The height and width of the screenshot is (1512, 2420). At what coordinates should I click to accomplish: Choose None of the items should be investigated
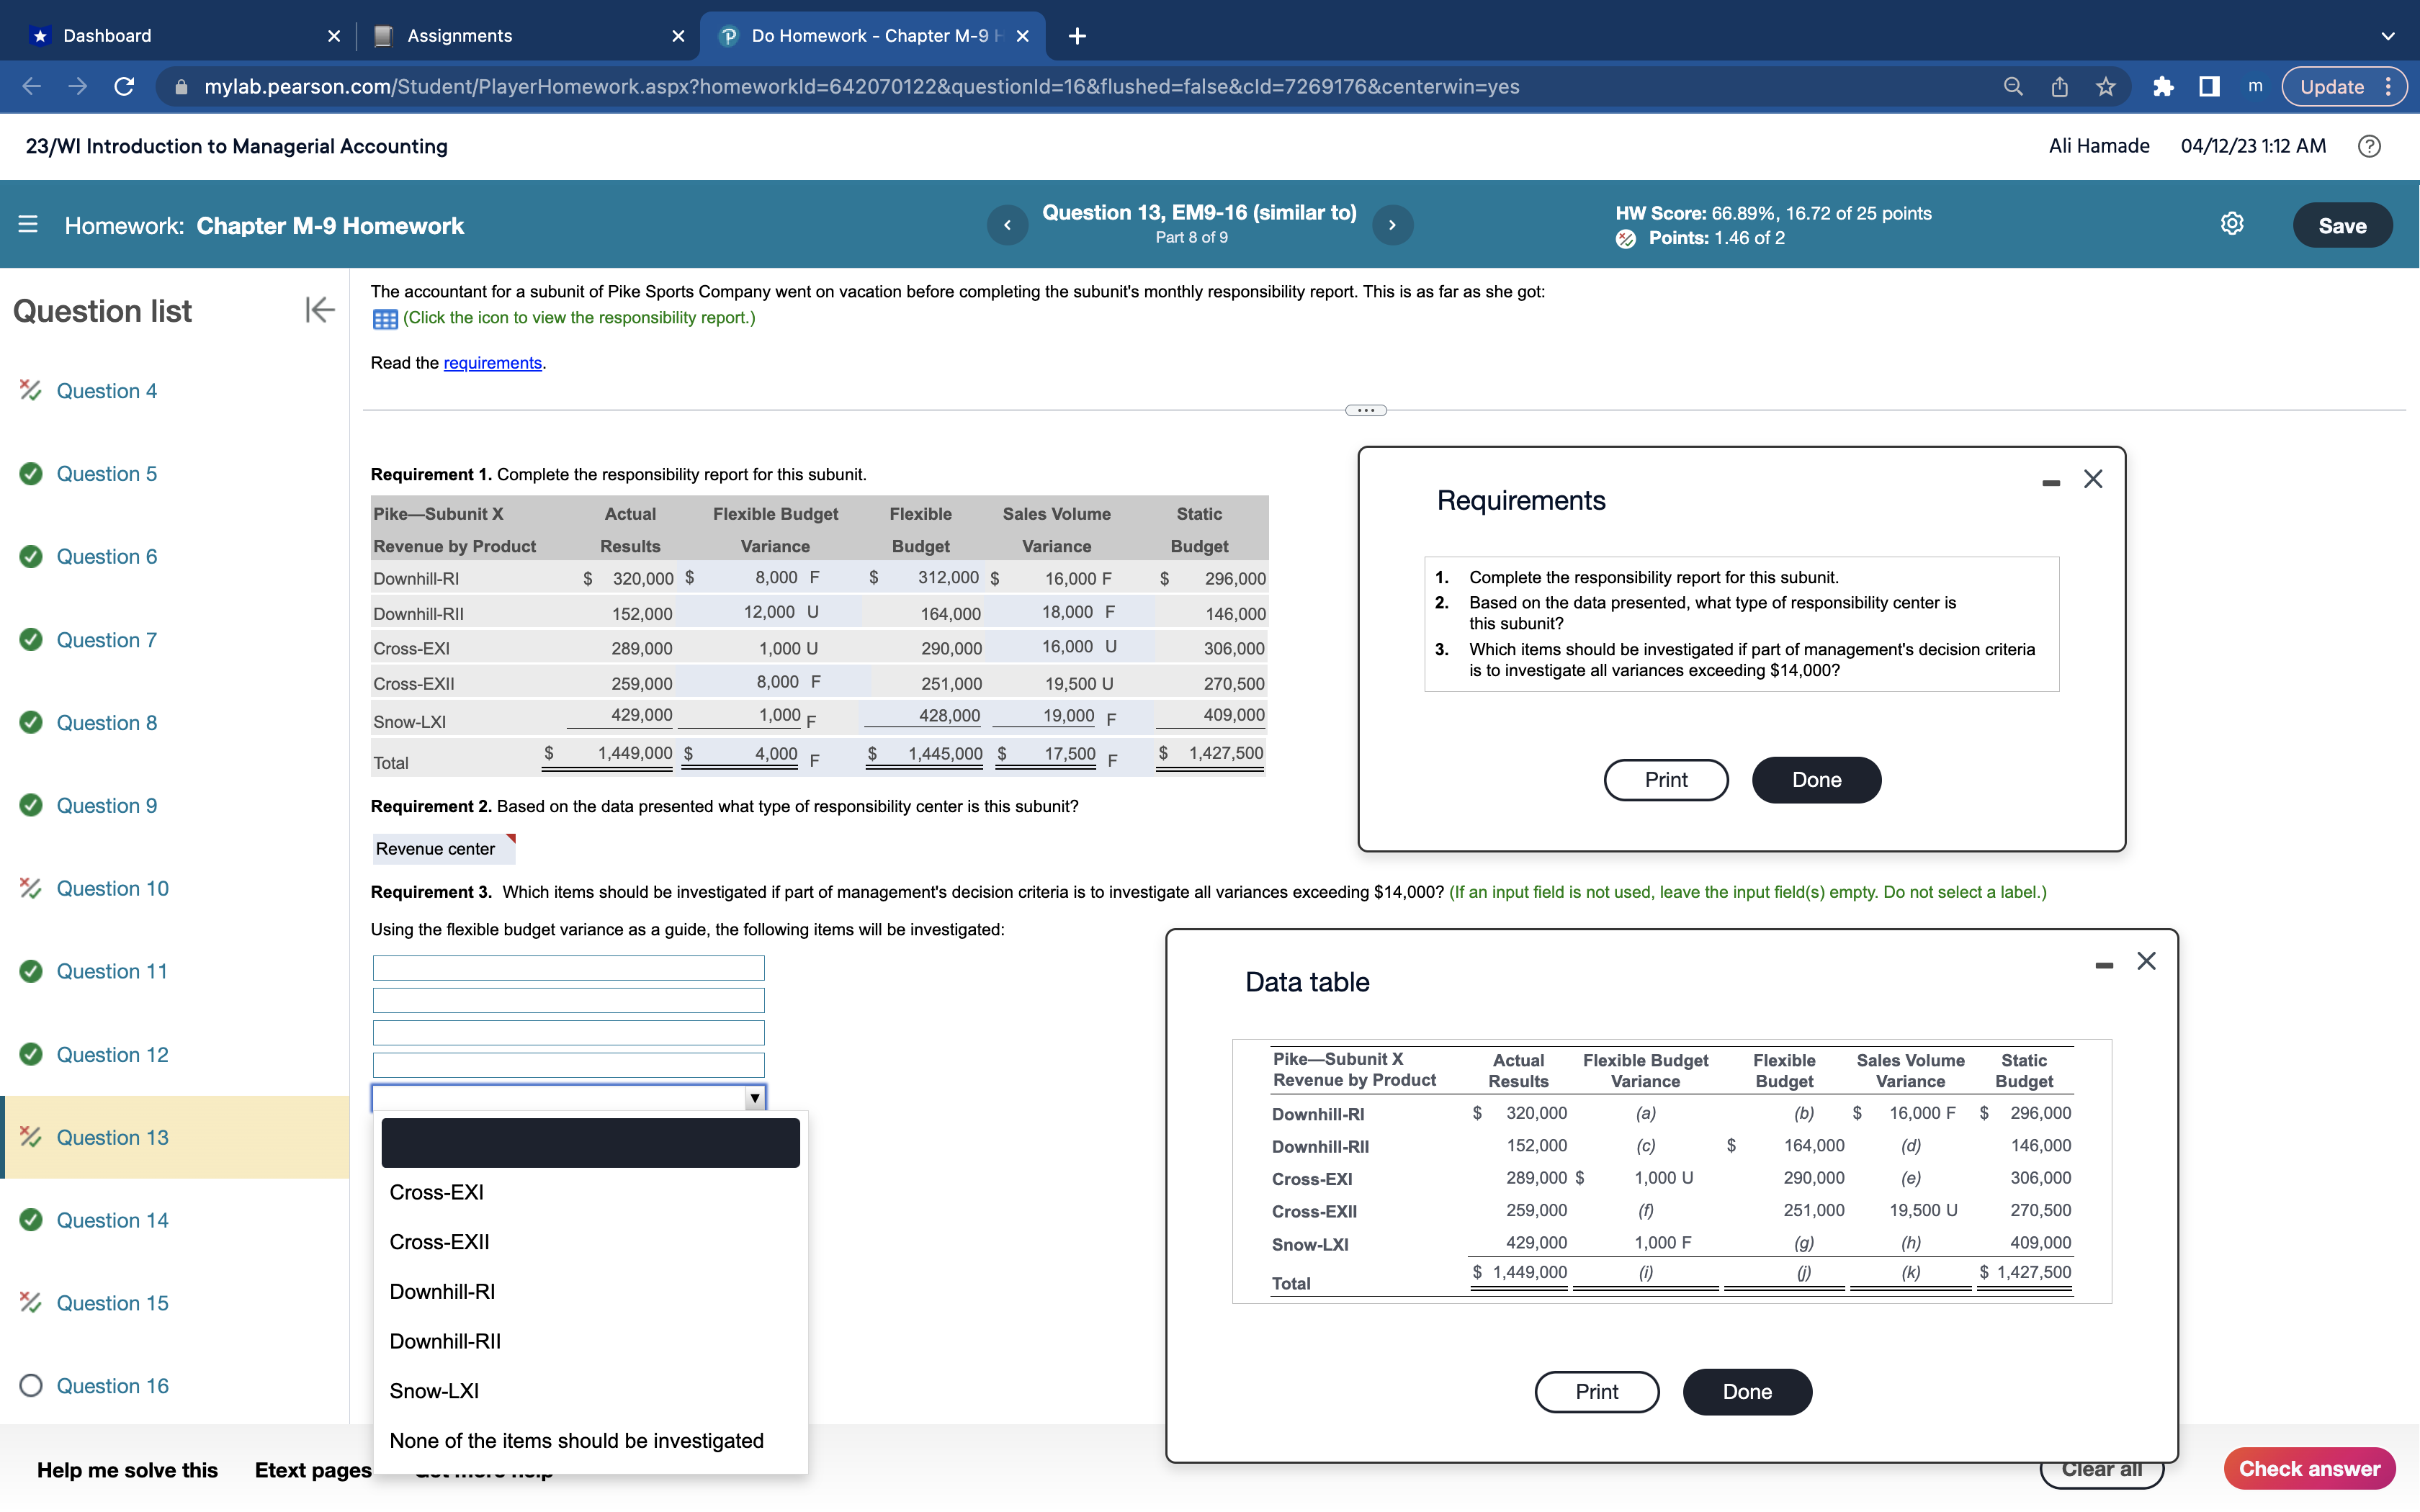[x=576, y=1440]
